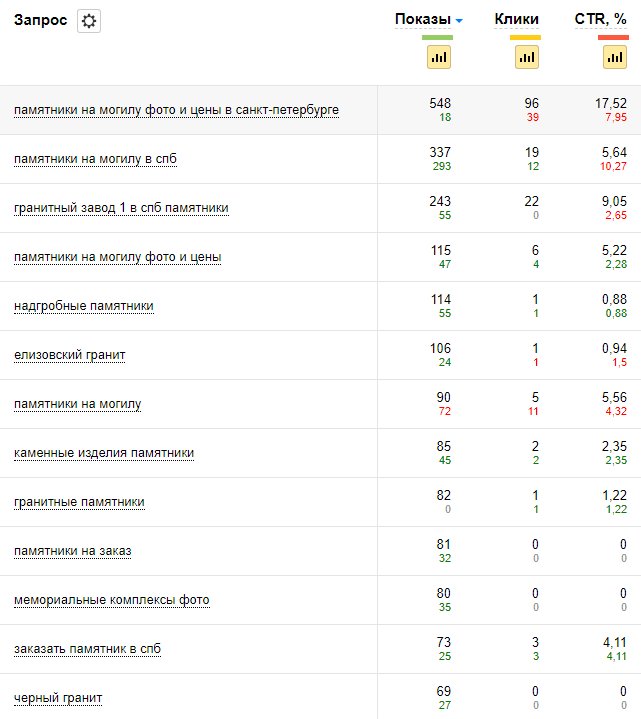Open «памятники на заказ» query
The image size is (641, 719).
(72, 551)
